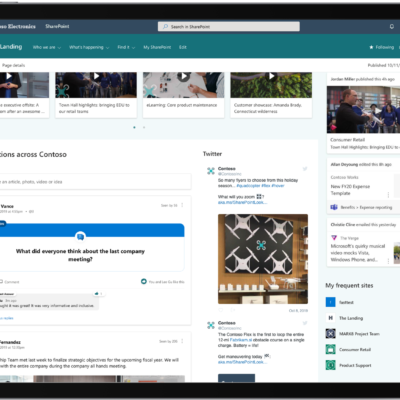The height and width of the screenshot is (400, 400).
Task: Click the thumbs-up reaction on the reply
Action: (x=97, y=294)
